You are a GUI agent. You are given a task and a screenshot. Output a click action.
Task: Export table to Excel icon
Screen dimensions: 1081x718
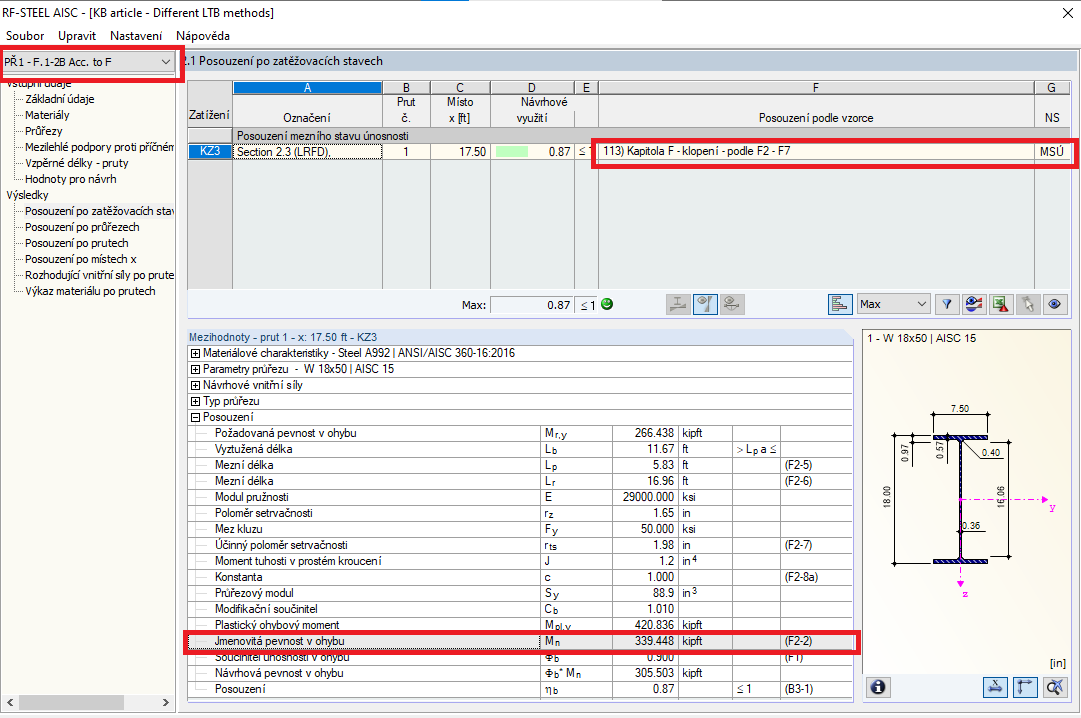(x=1001, y=304)
